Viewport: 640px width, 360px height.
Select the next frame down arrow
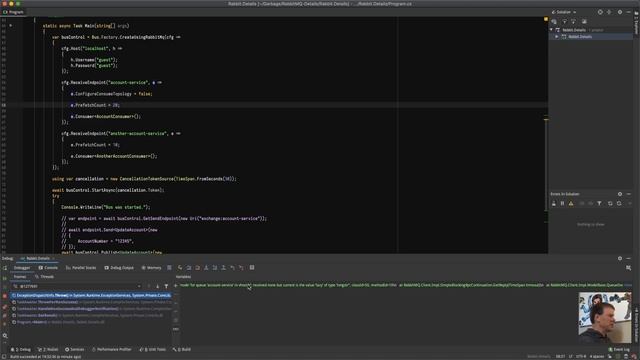[157, 286]
